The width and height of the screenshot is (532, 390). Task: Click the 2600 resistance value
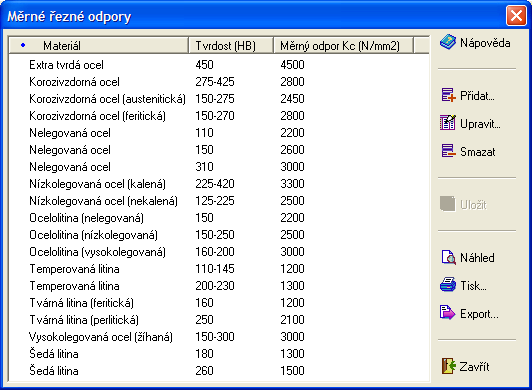[292, 150]
